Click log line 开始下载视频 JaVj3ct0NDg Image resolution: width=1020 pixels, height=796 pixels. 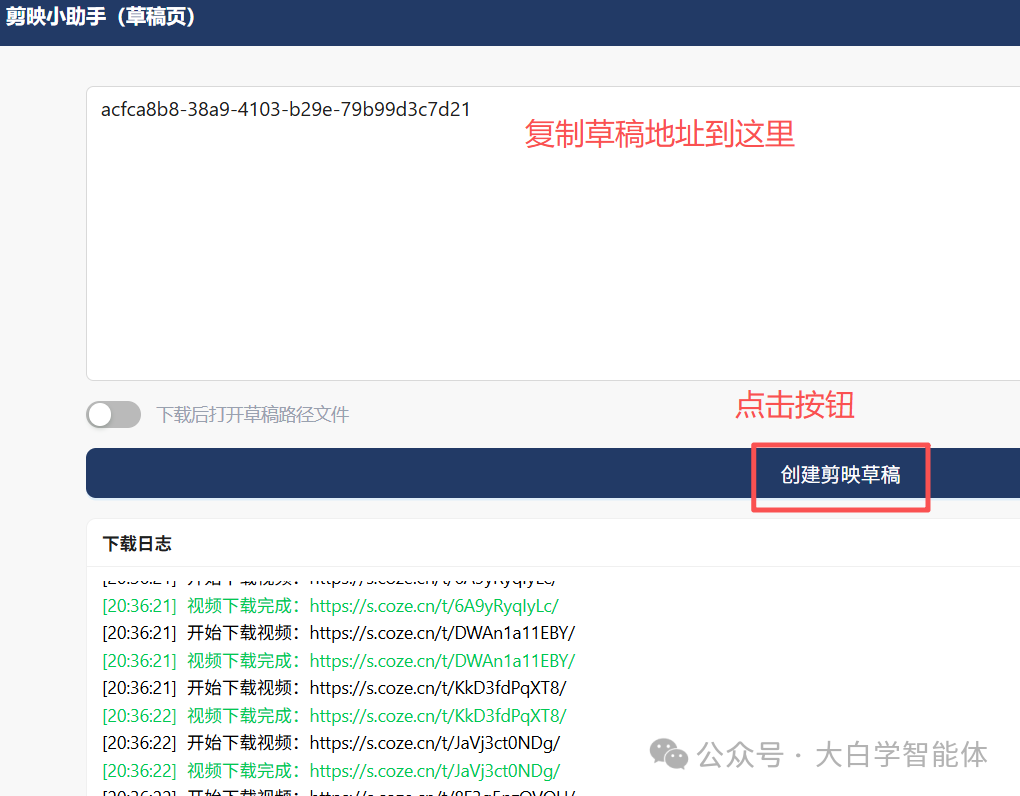[331, 743]
